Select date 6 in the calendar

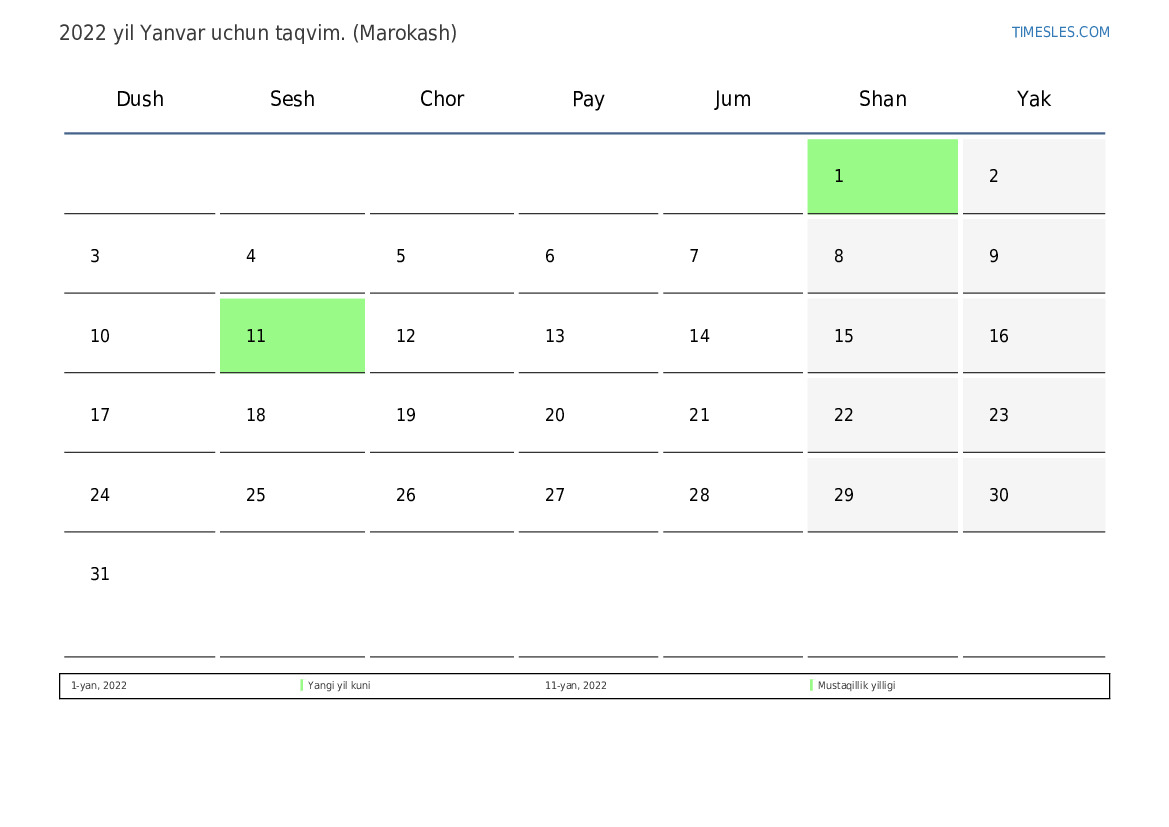[588, 256]
